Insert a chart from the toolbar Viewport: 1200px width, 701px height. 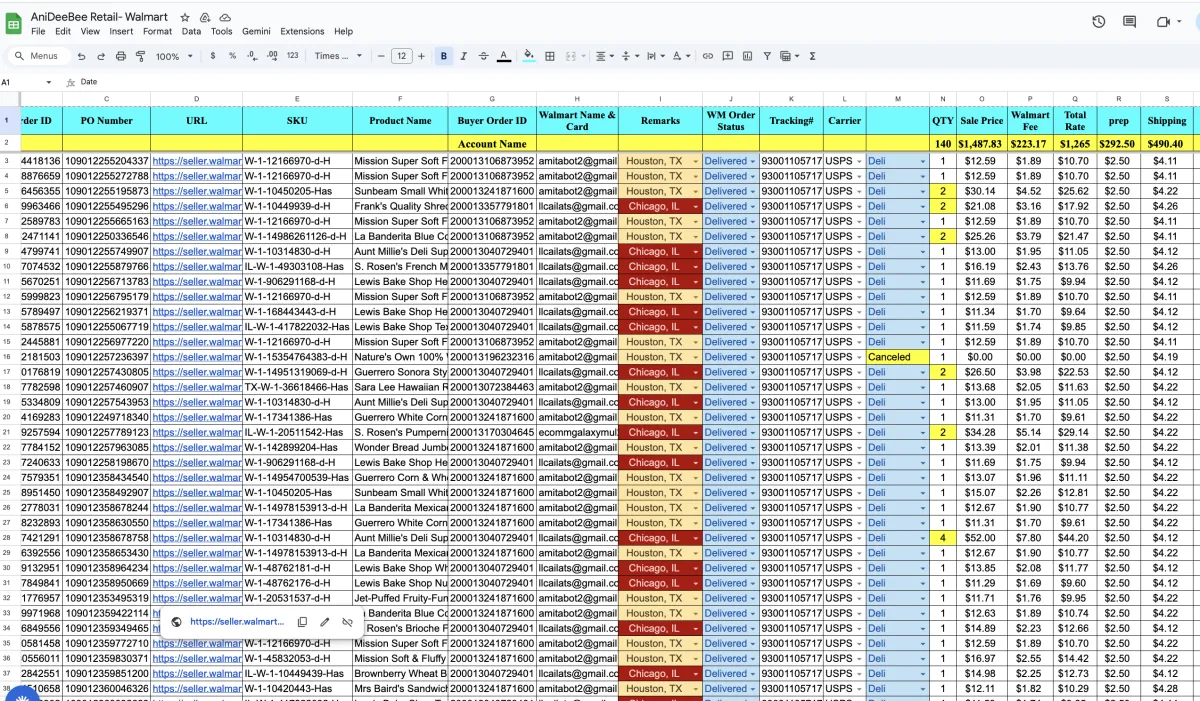(x=747, y=56)
